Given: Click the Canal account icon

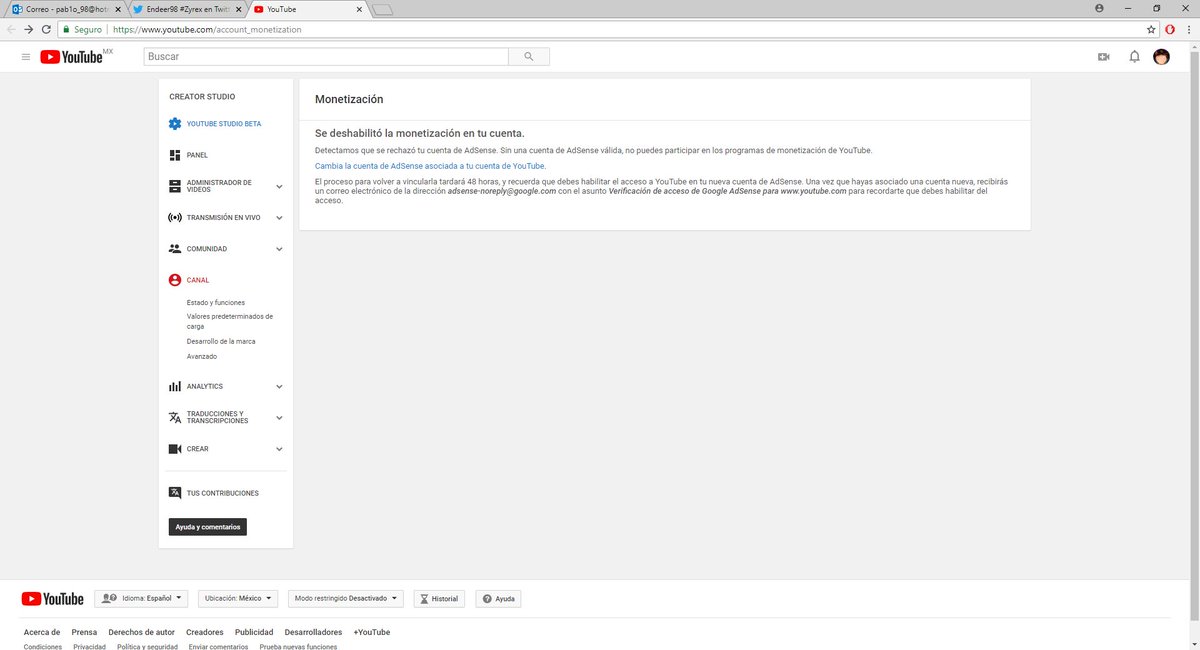Looking at the screenshot, I should (x=175, y=280).
